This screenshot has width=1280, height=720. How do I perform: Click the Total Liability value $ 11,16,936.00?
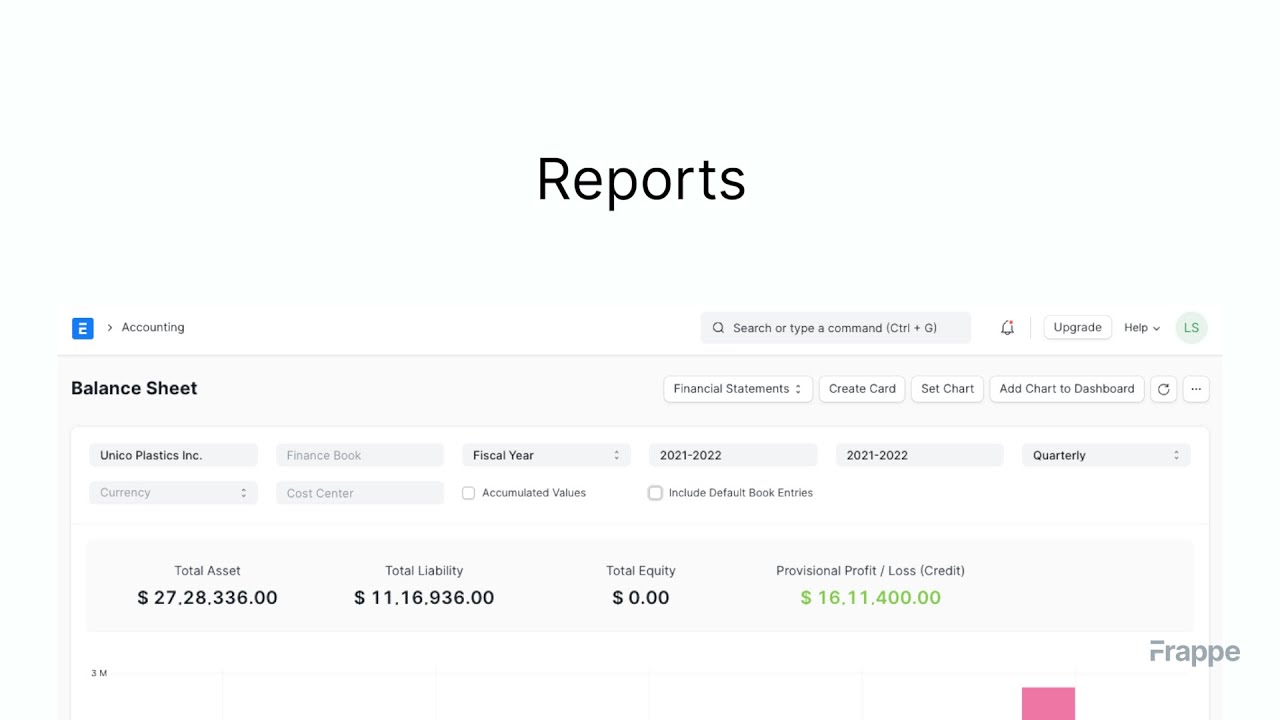point(424,598)
